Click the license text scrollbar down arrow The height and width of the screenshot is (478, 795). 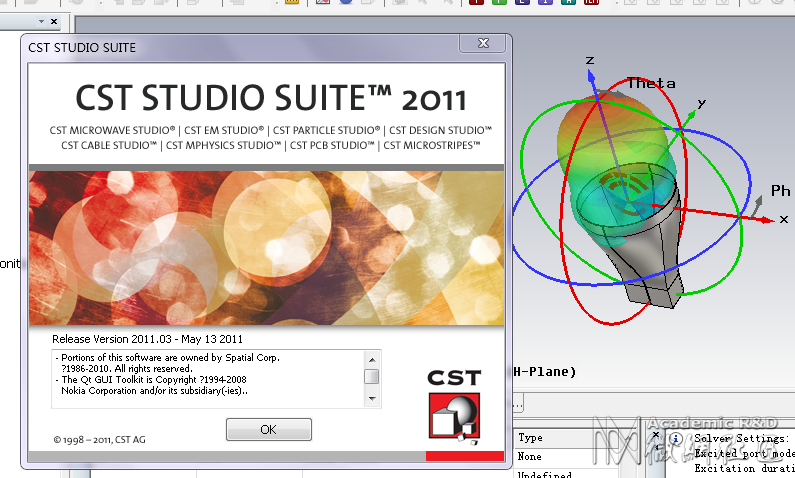372,398
